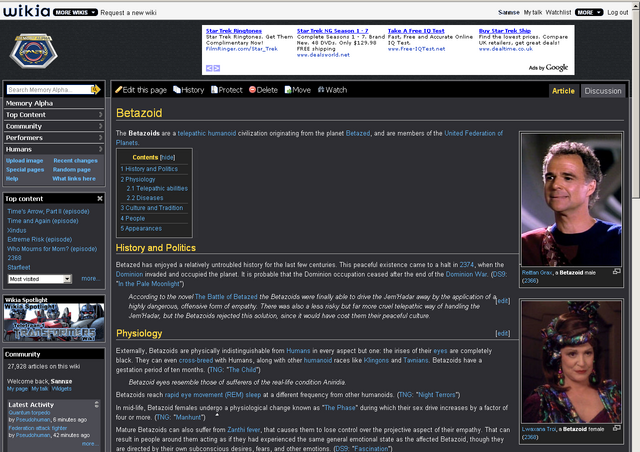Screen dimensions: 640x452
Task: Open the MORE user menu dropdown
Action: (x=589, y=12)
